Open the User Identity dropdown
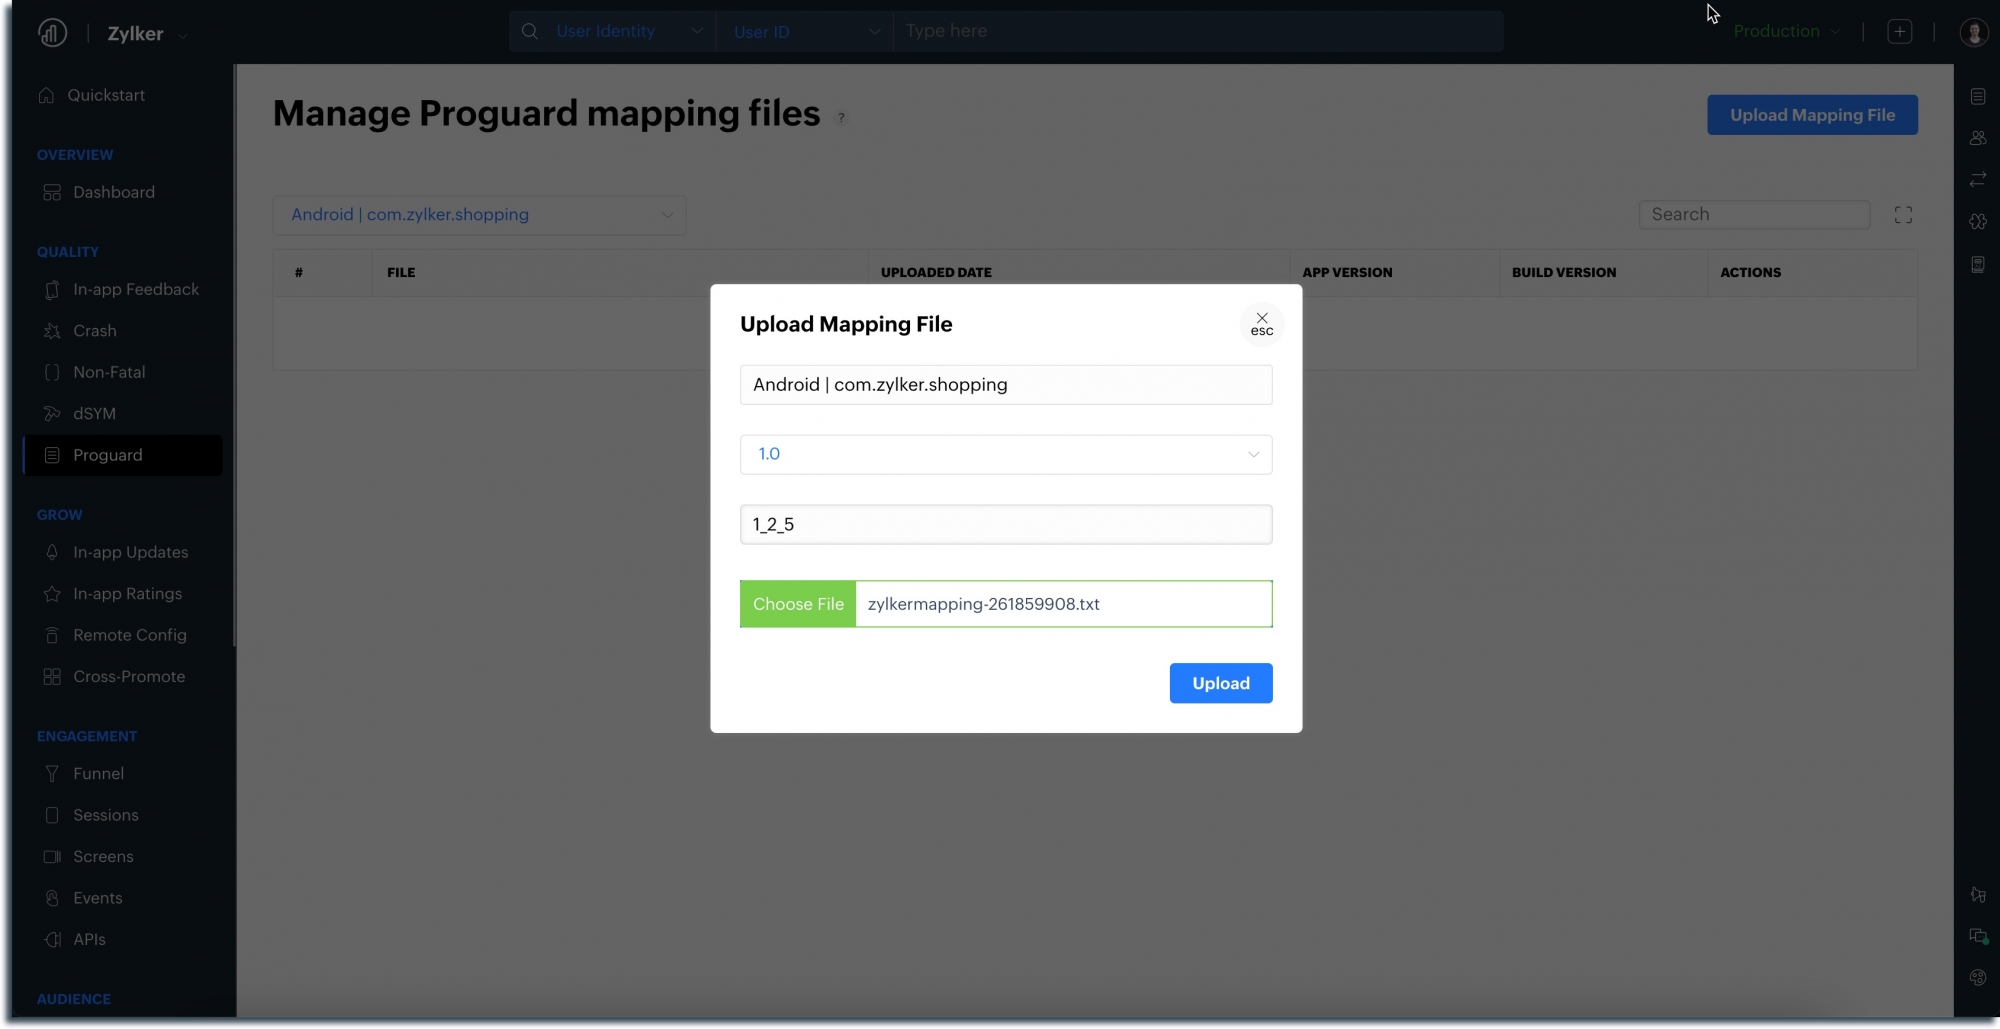This screenshot has width=2000, height=1029. click(629, 31)
